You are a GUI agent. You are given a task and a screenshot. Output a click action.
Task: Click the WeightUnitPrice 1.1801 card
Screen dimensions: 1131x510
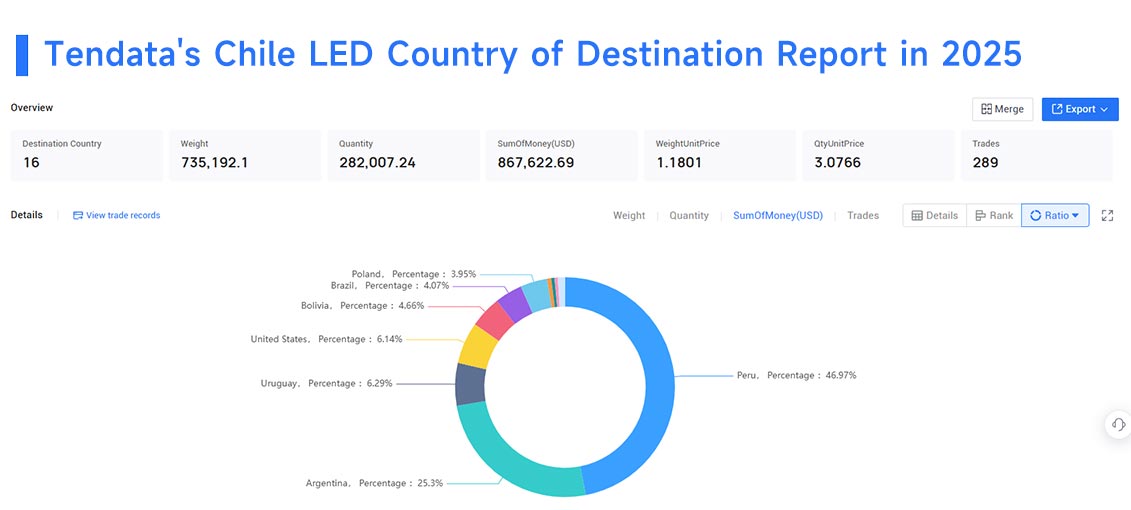720,155
